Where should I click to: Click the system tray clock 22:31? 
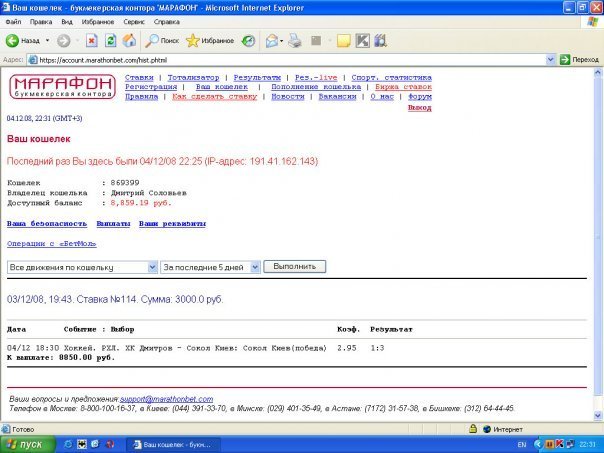[x=587, y=445]
